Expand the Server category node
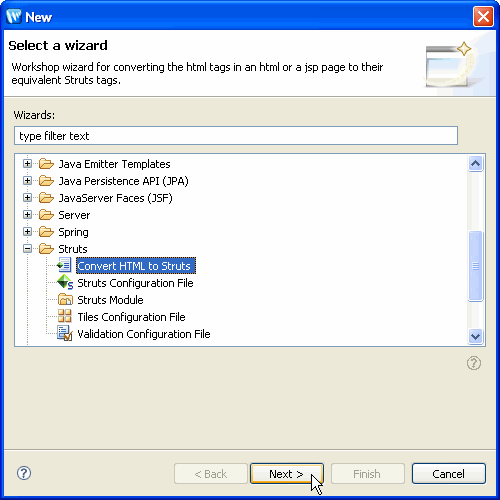The height and width of the screenshot is (500, 500). [x=27, y=215]
